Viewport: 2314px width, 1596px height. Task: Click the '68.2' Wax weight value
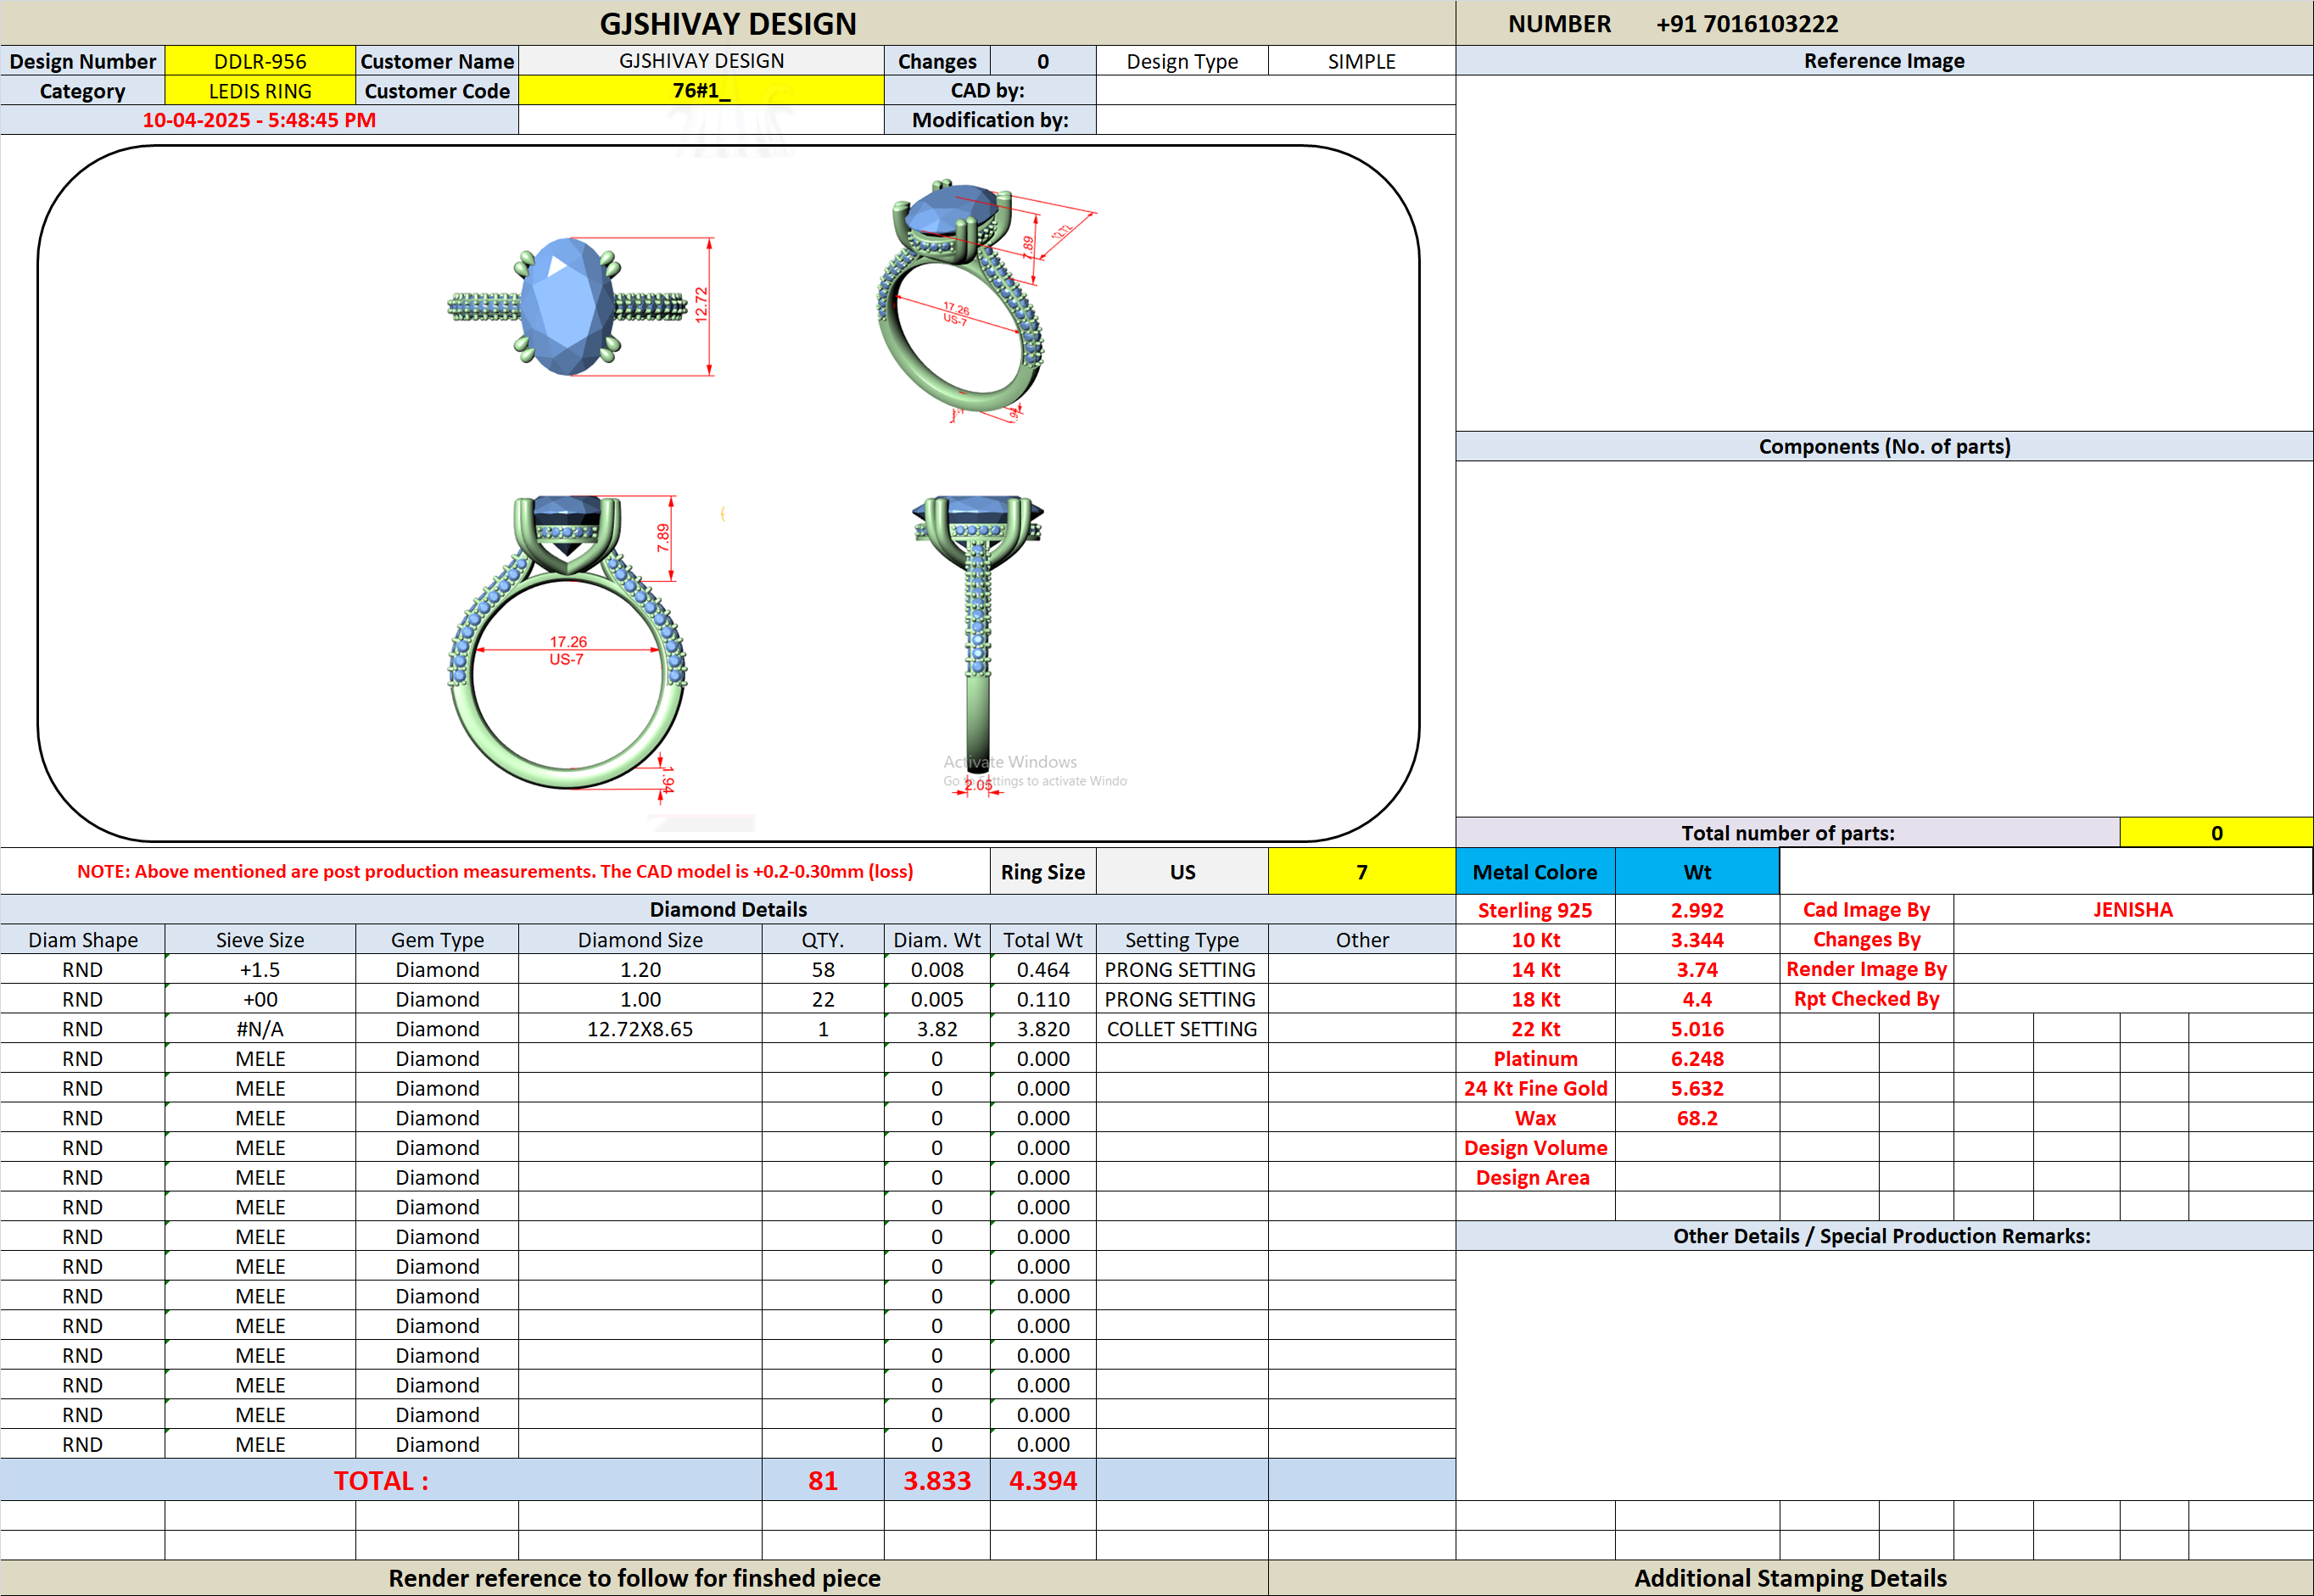(1697, 1118)
